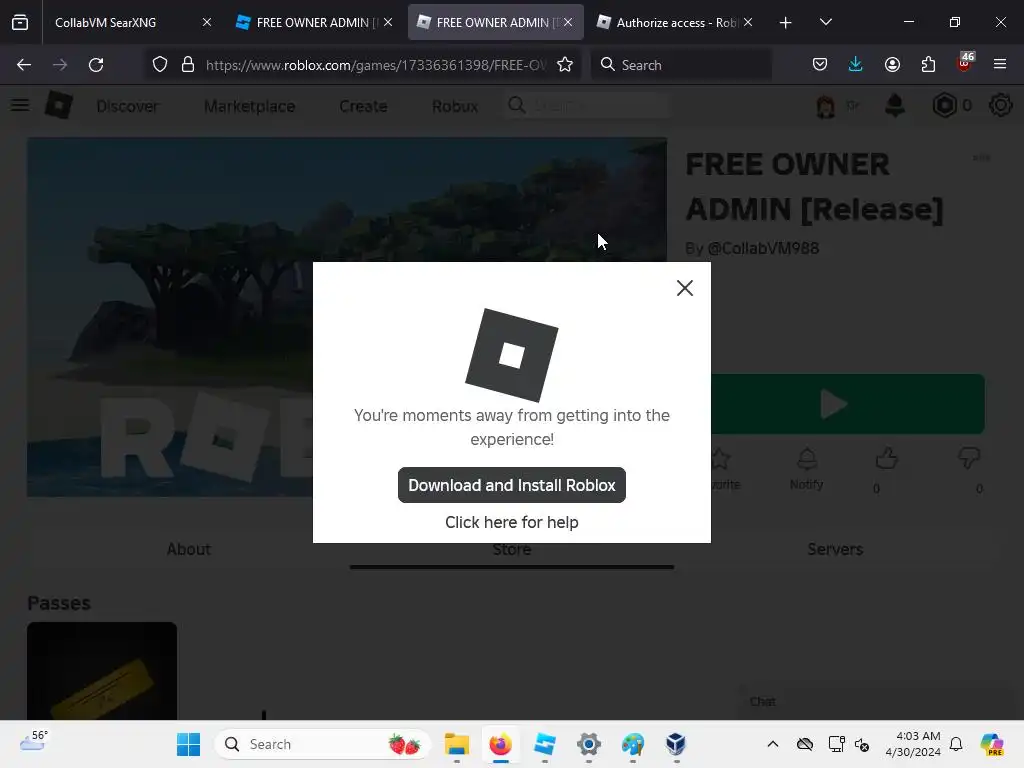The image size is (1024, 768).
Task: Reload the current Roblox page
Action: pyautogui.click(x=96, y=65)
